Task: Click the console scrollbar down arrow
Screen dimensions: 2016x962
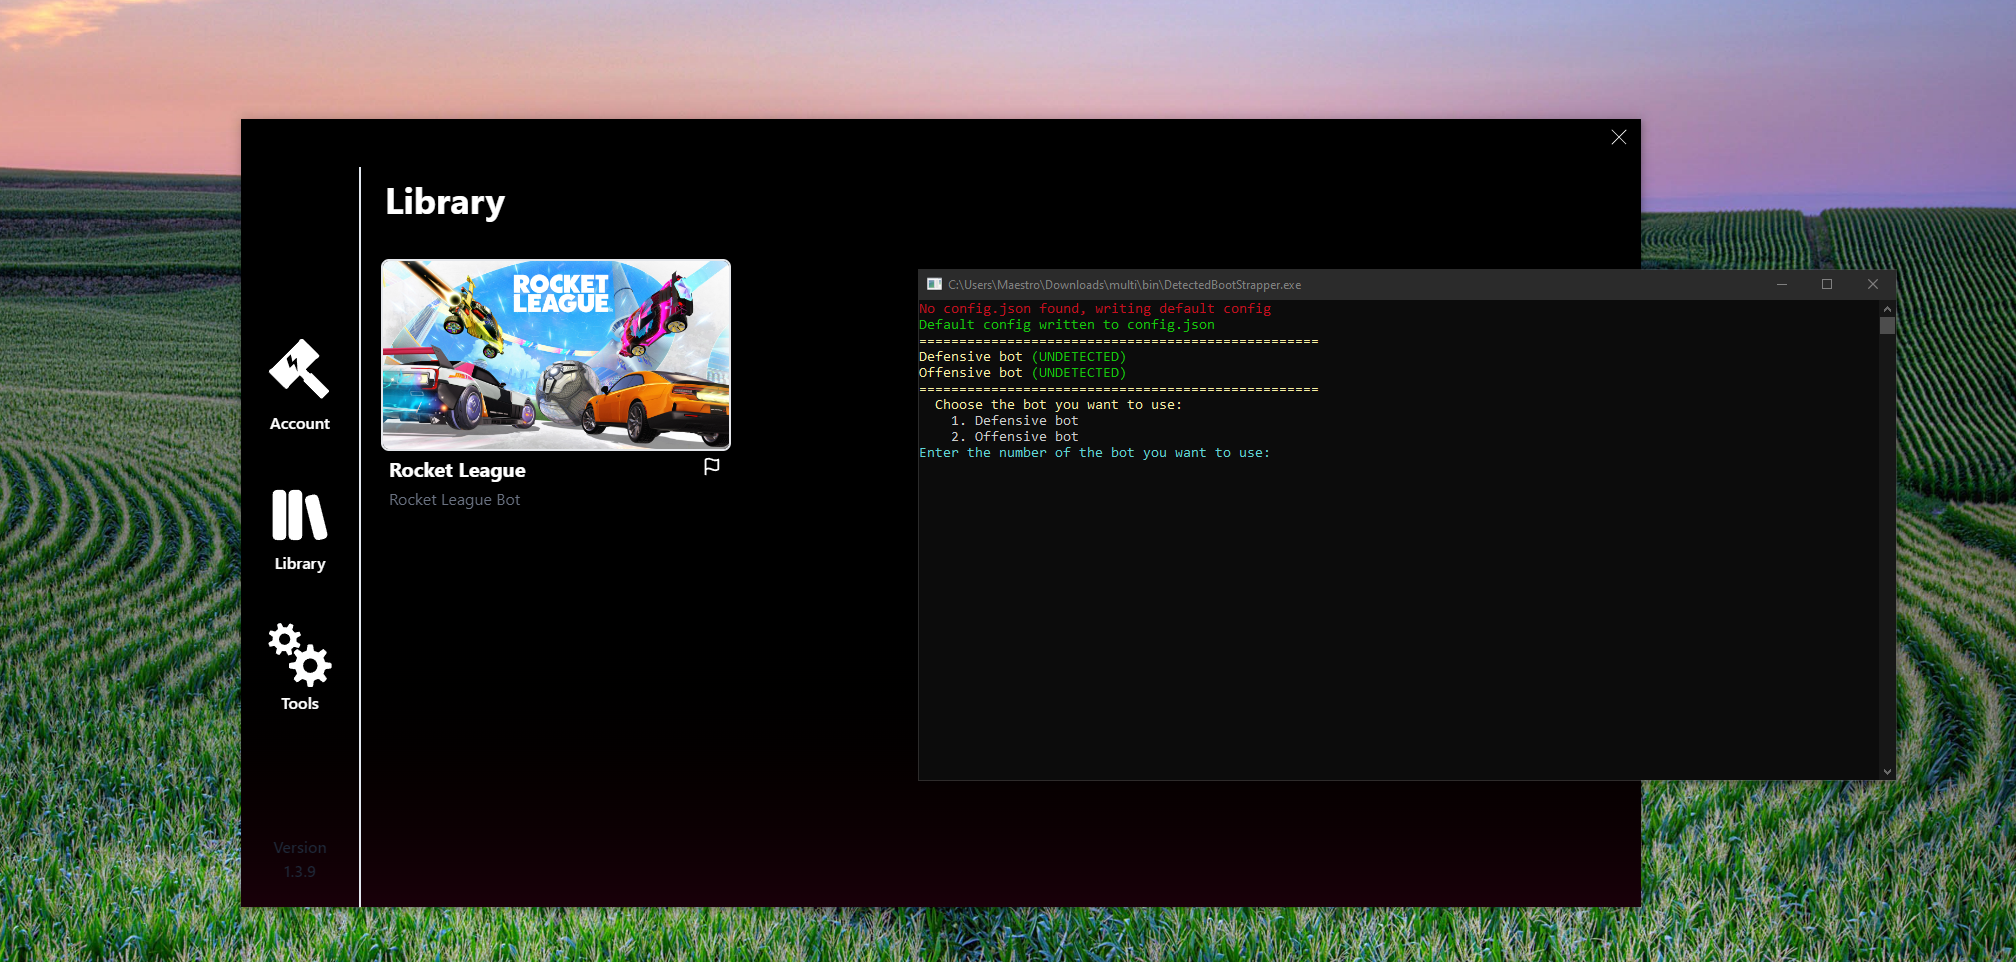Action: point(1887,772)
